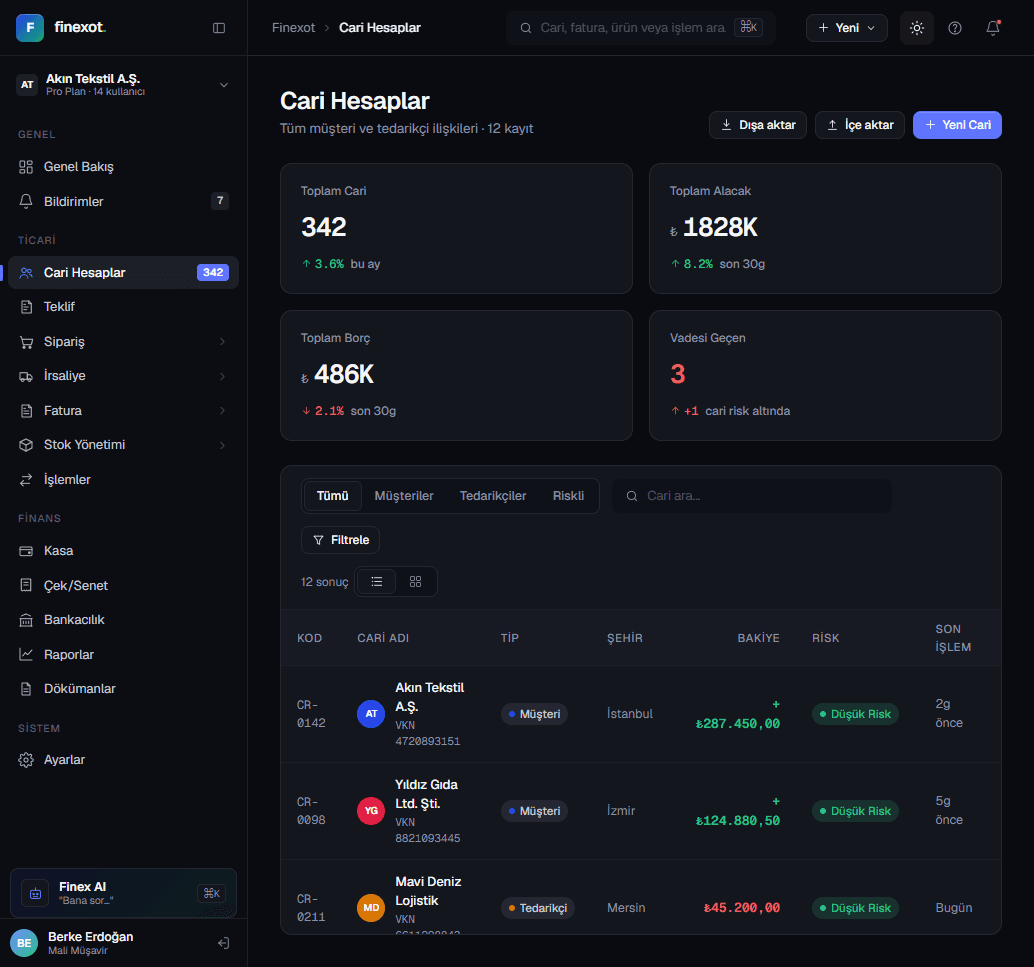Screen dimensions: 1034x967
Task: Open the Yeni dropdown button
Action: click(x=847, y=28)
